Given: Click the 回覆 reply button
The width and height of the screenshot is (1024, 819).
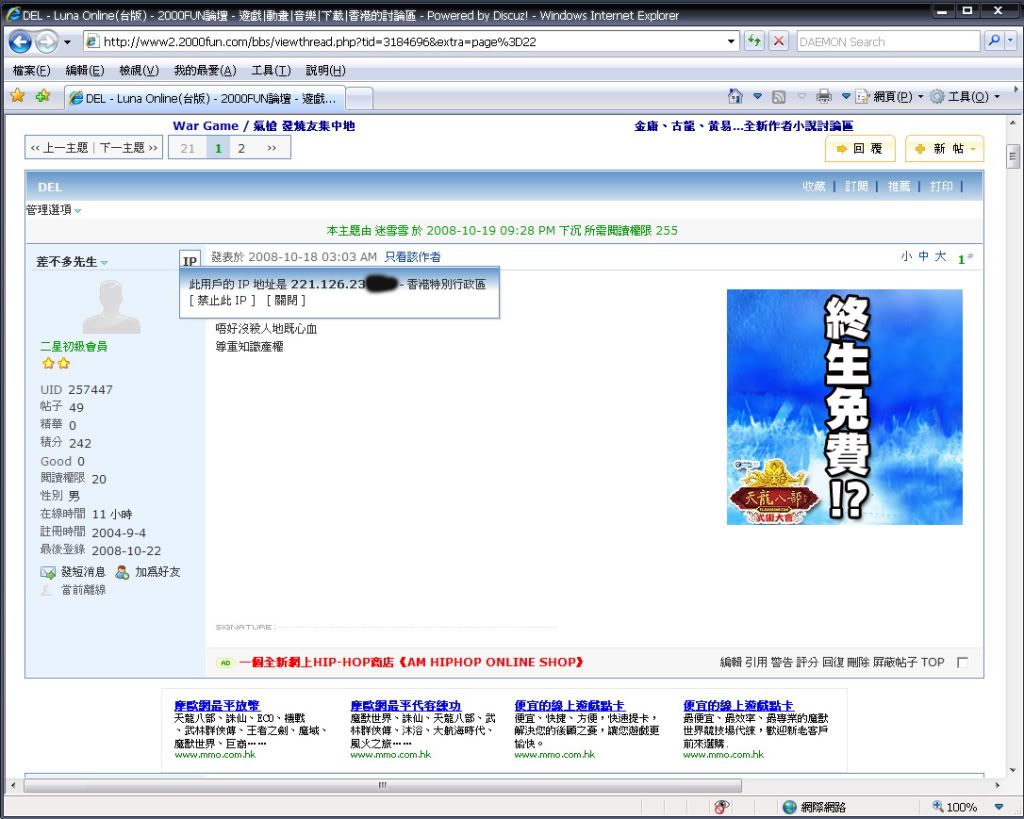Looking at the screenshot, I should click(860, 148).
